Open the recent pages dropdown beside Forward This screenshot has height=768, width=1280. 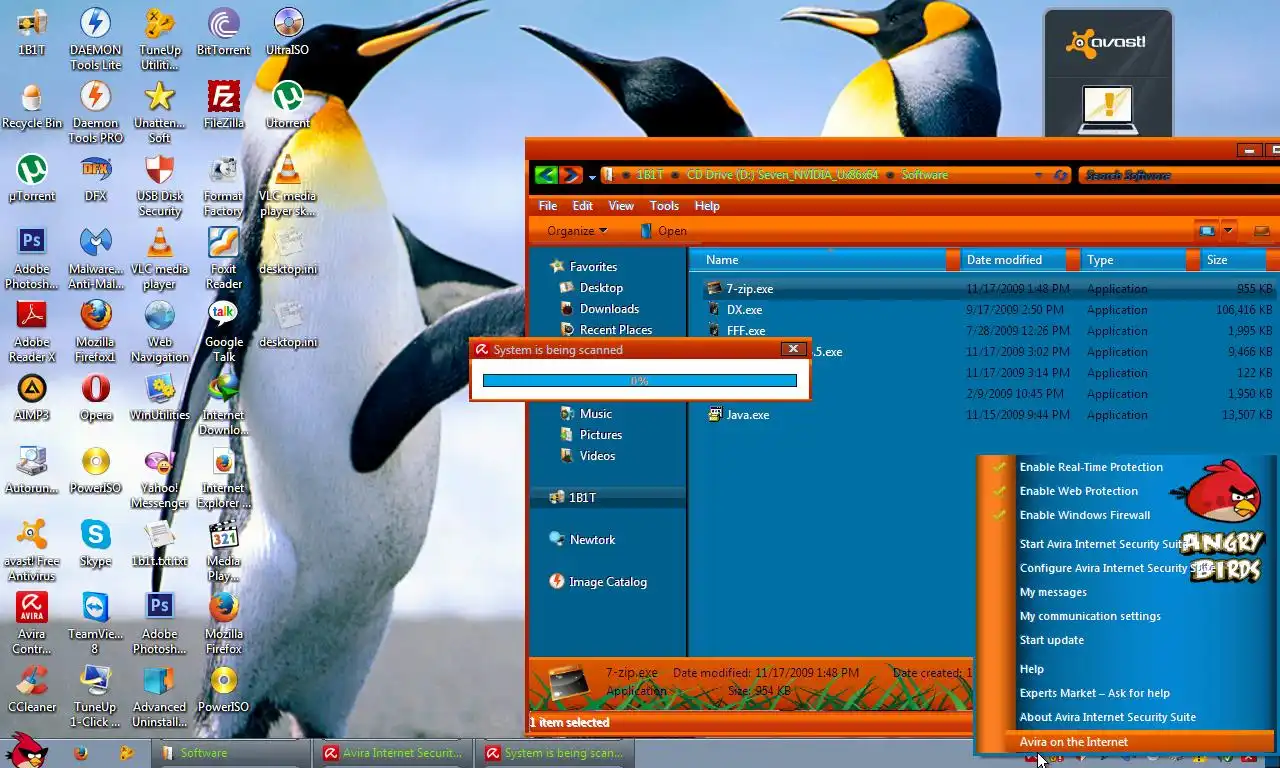coord(591,177)
